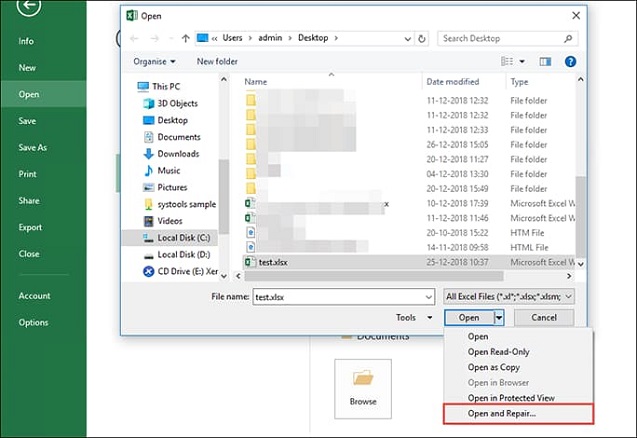The height and width of the screenshot is (438, 637).
Task: Open dialog help question mark
Action: pos(570,61)
